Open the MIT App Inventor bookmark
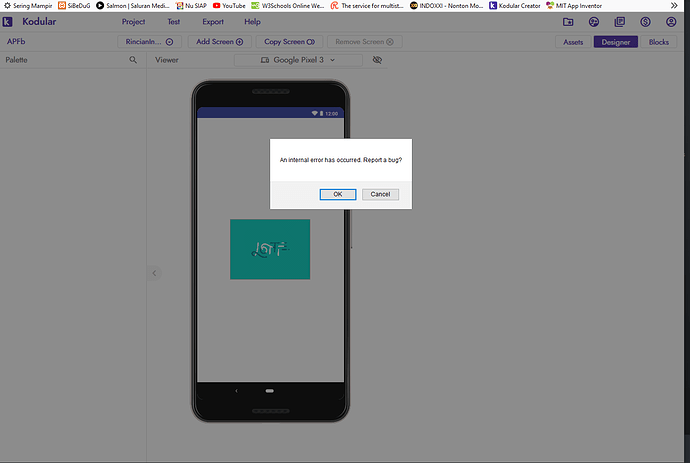690x463 pixels. point(574,6)
